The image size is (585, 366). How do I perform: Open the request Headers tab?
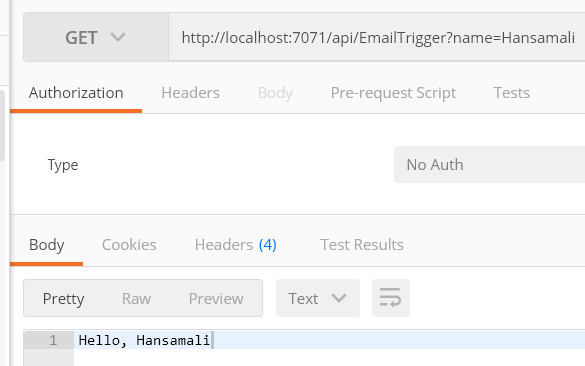(x=191, y=93)
